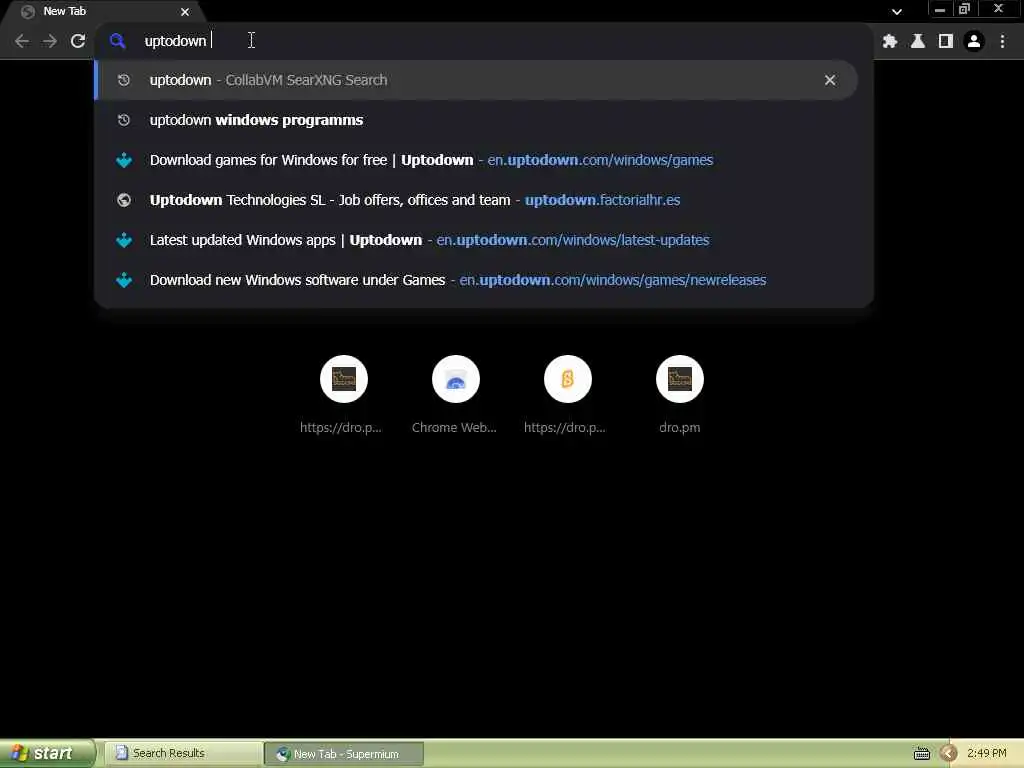Choose the 'uptodown windows programms' suggestion

tap(477, 120)
